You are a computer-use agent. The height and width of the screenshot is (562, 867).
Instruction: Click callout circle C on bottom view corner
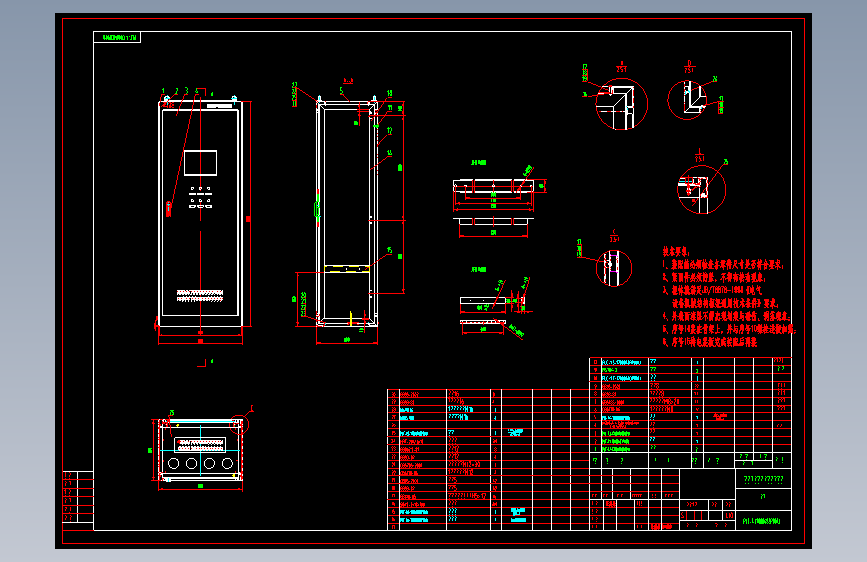click(x=239, y=424)
